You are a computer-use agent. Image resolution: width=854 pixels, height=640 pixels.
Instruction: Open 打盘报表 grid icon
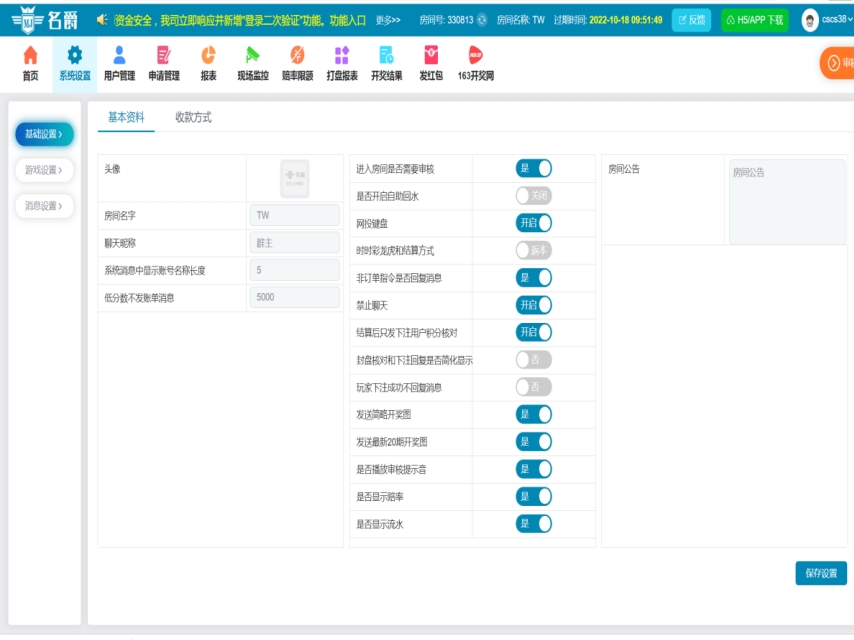click(342, 55)
